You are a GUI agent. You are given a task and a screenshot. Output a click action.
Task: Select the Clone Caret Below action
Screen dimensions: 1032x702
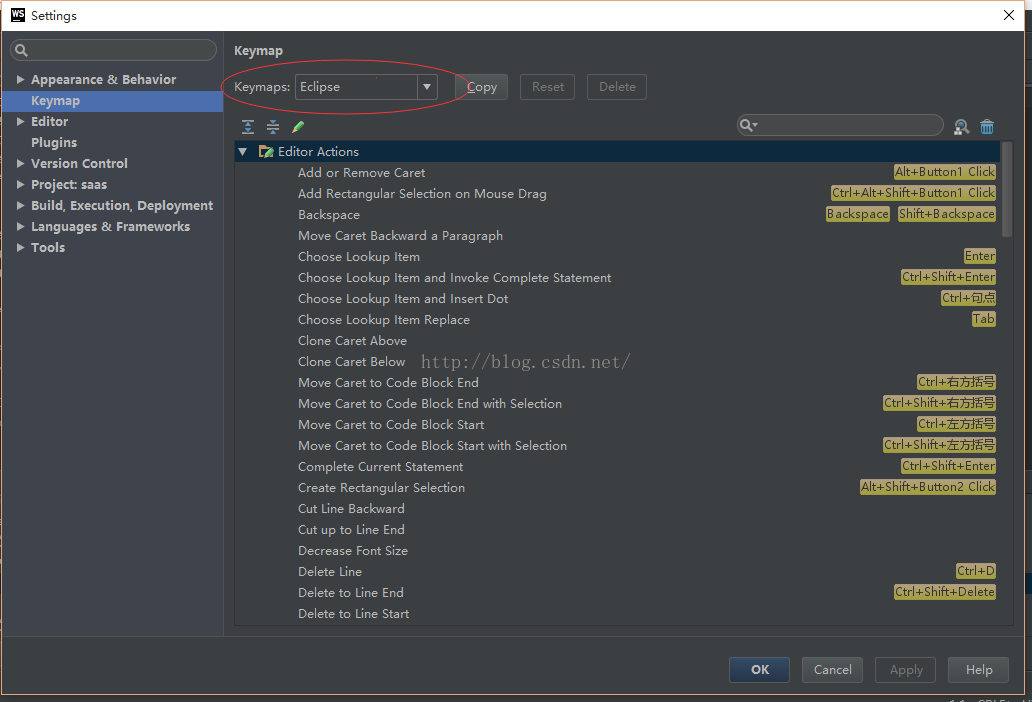[x=617, y=362]
